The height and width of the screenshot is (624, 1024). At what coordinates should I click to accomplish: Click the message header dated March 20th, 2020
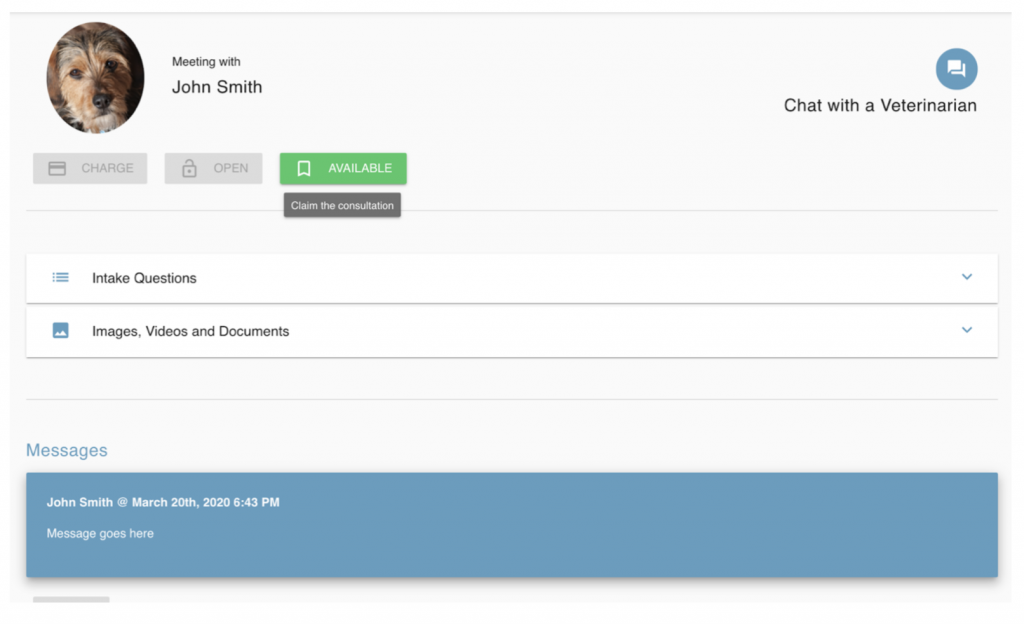pyautogui.click(x=163, y=502)
